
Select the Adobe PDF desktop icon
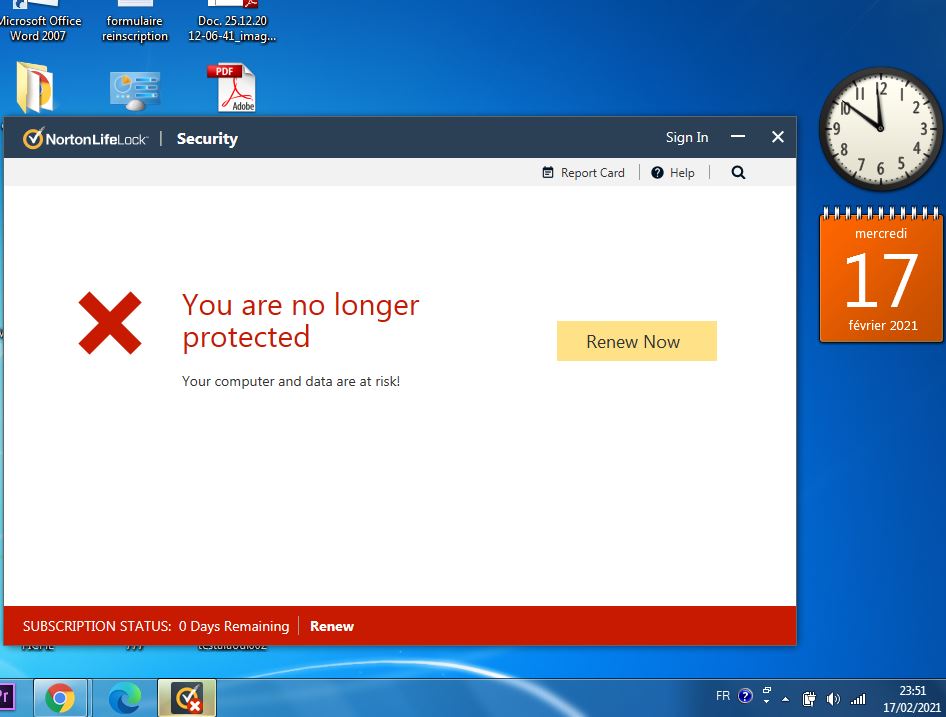(233, 87)
